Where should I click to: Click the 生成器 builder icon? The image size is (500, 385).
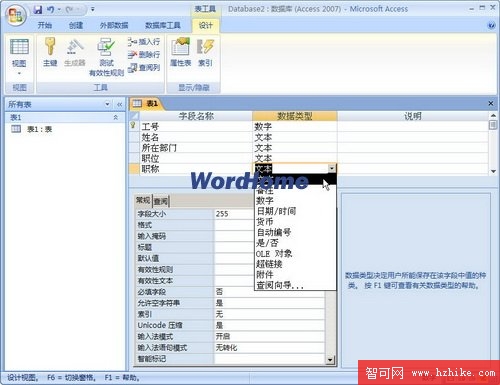tap(75, 52)
